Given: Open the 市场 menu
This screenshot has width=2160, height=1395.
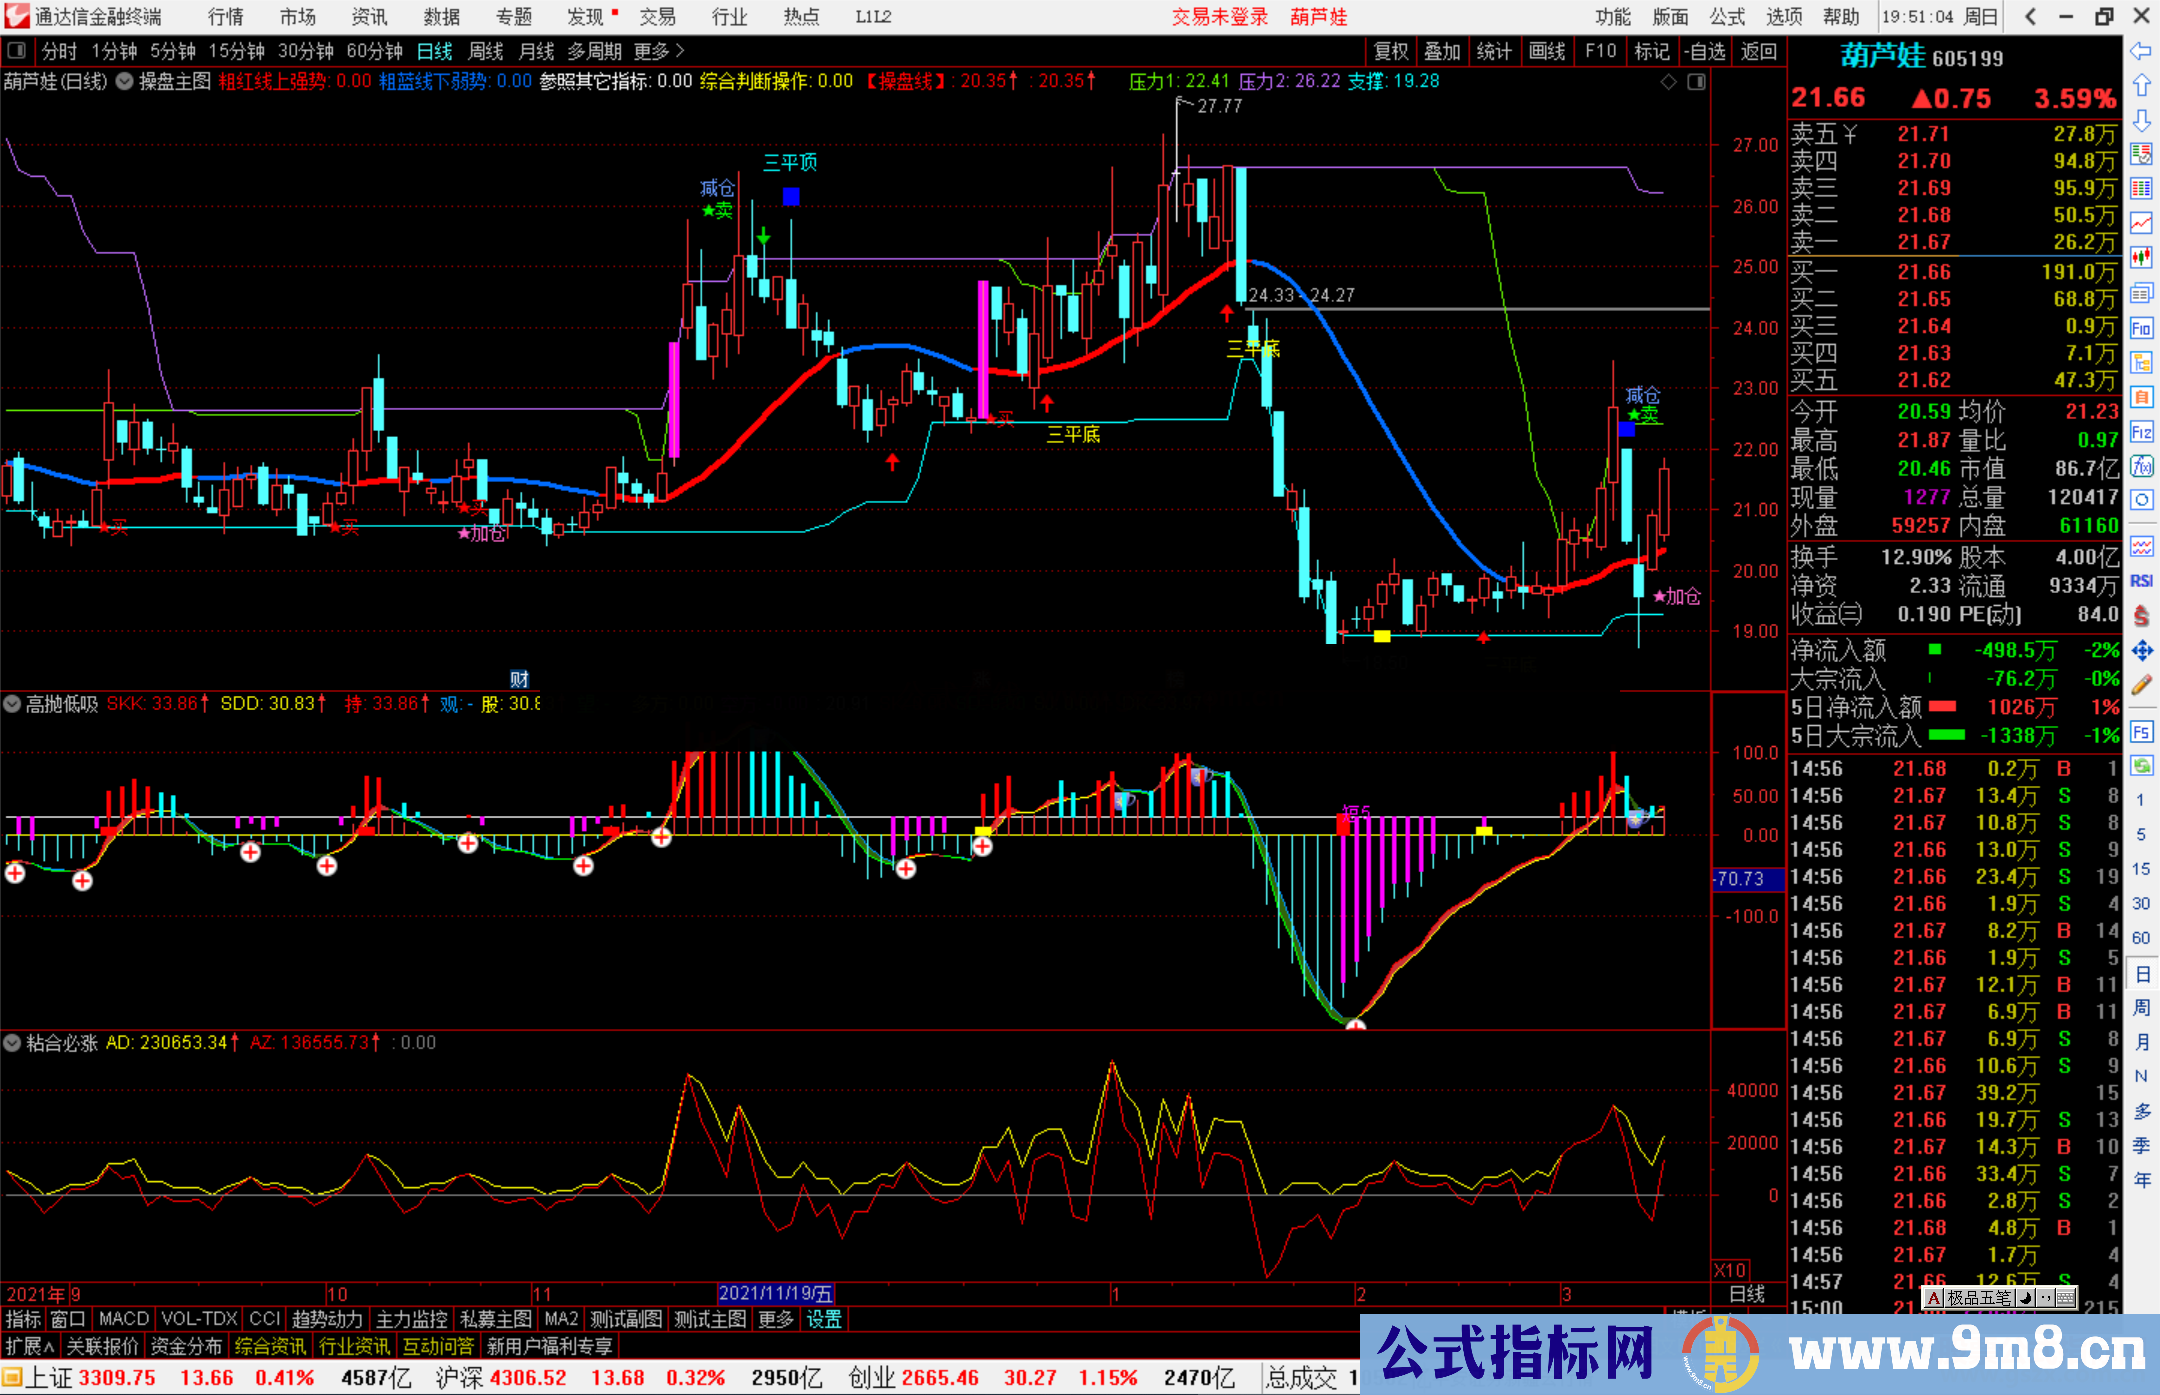Looking at the screenshot, I should (x=297, y=17).
